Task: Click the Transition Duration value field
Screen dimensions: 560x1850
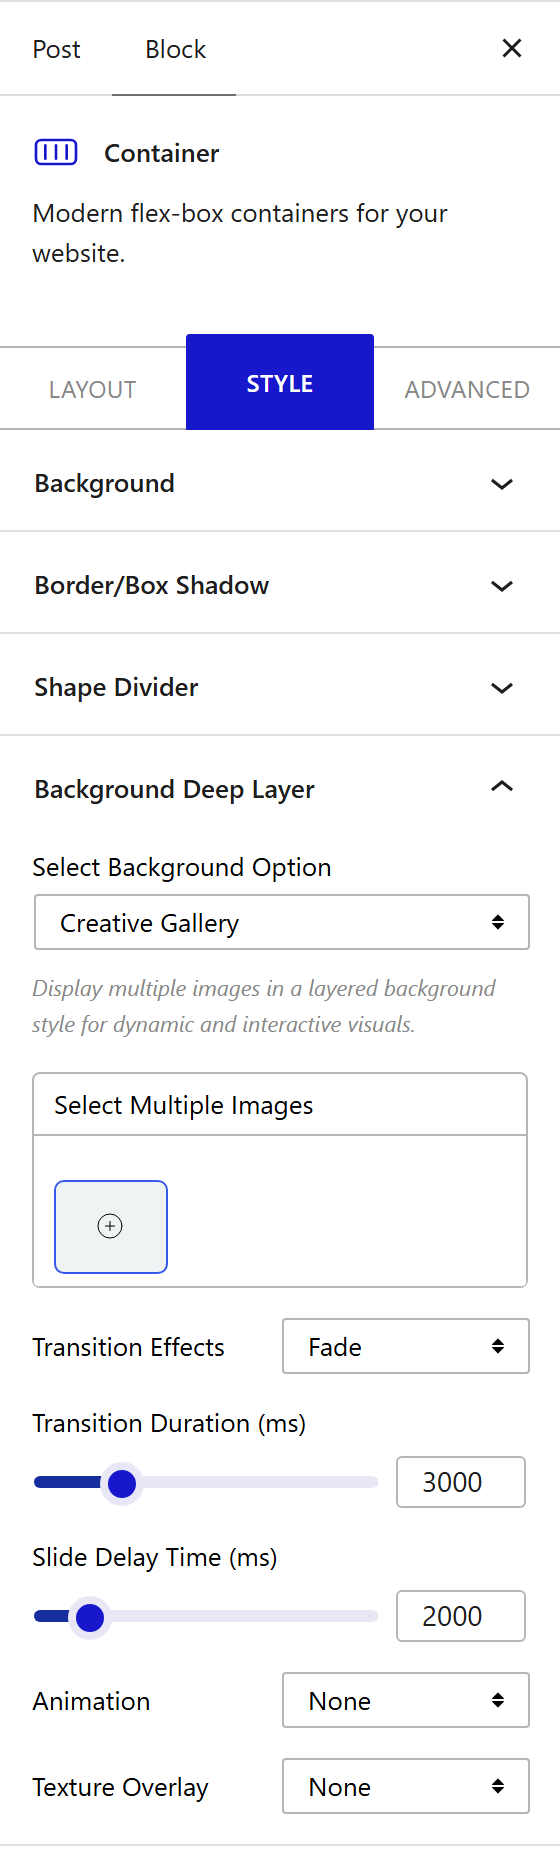Action: click(461, 1482)
